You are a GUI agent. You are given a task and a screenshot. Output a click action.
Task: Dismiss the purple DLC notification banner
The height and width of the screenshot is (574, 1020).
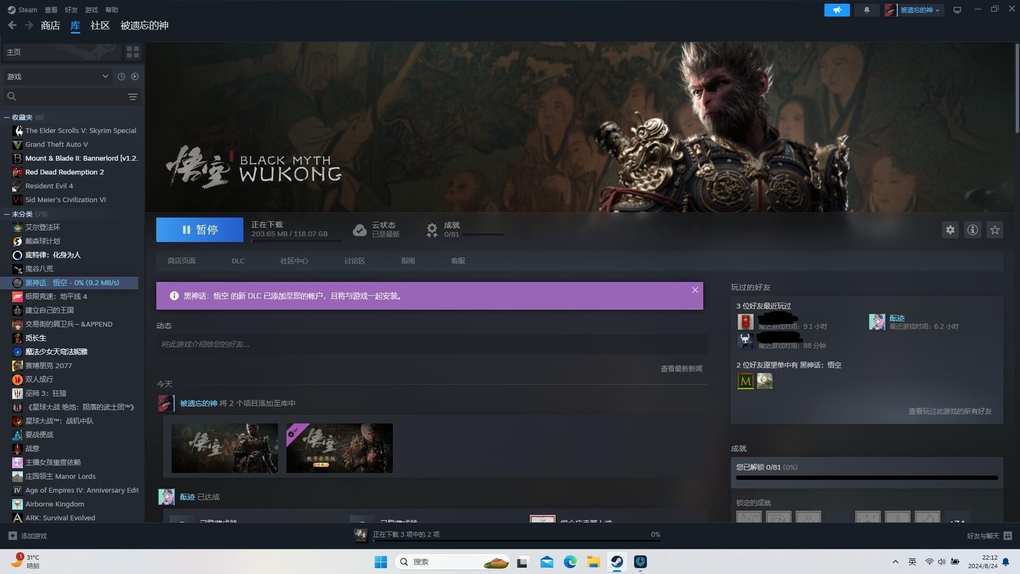tap(695, 290)
